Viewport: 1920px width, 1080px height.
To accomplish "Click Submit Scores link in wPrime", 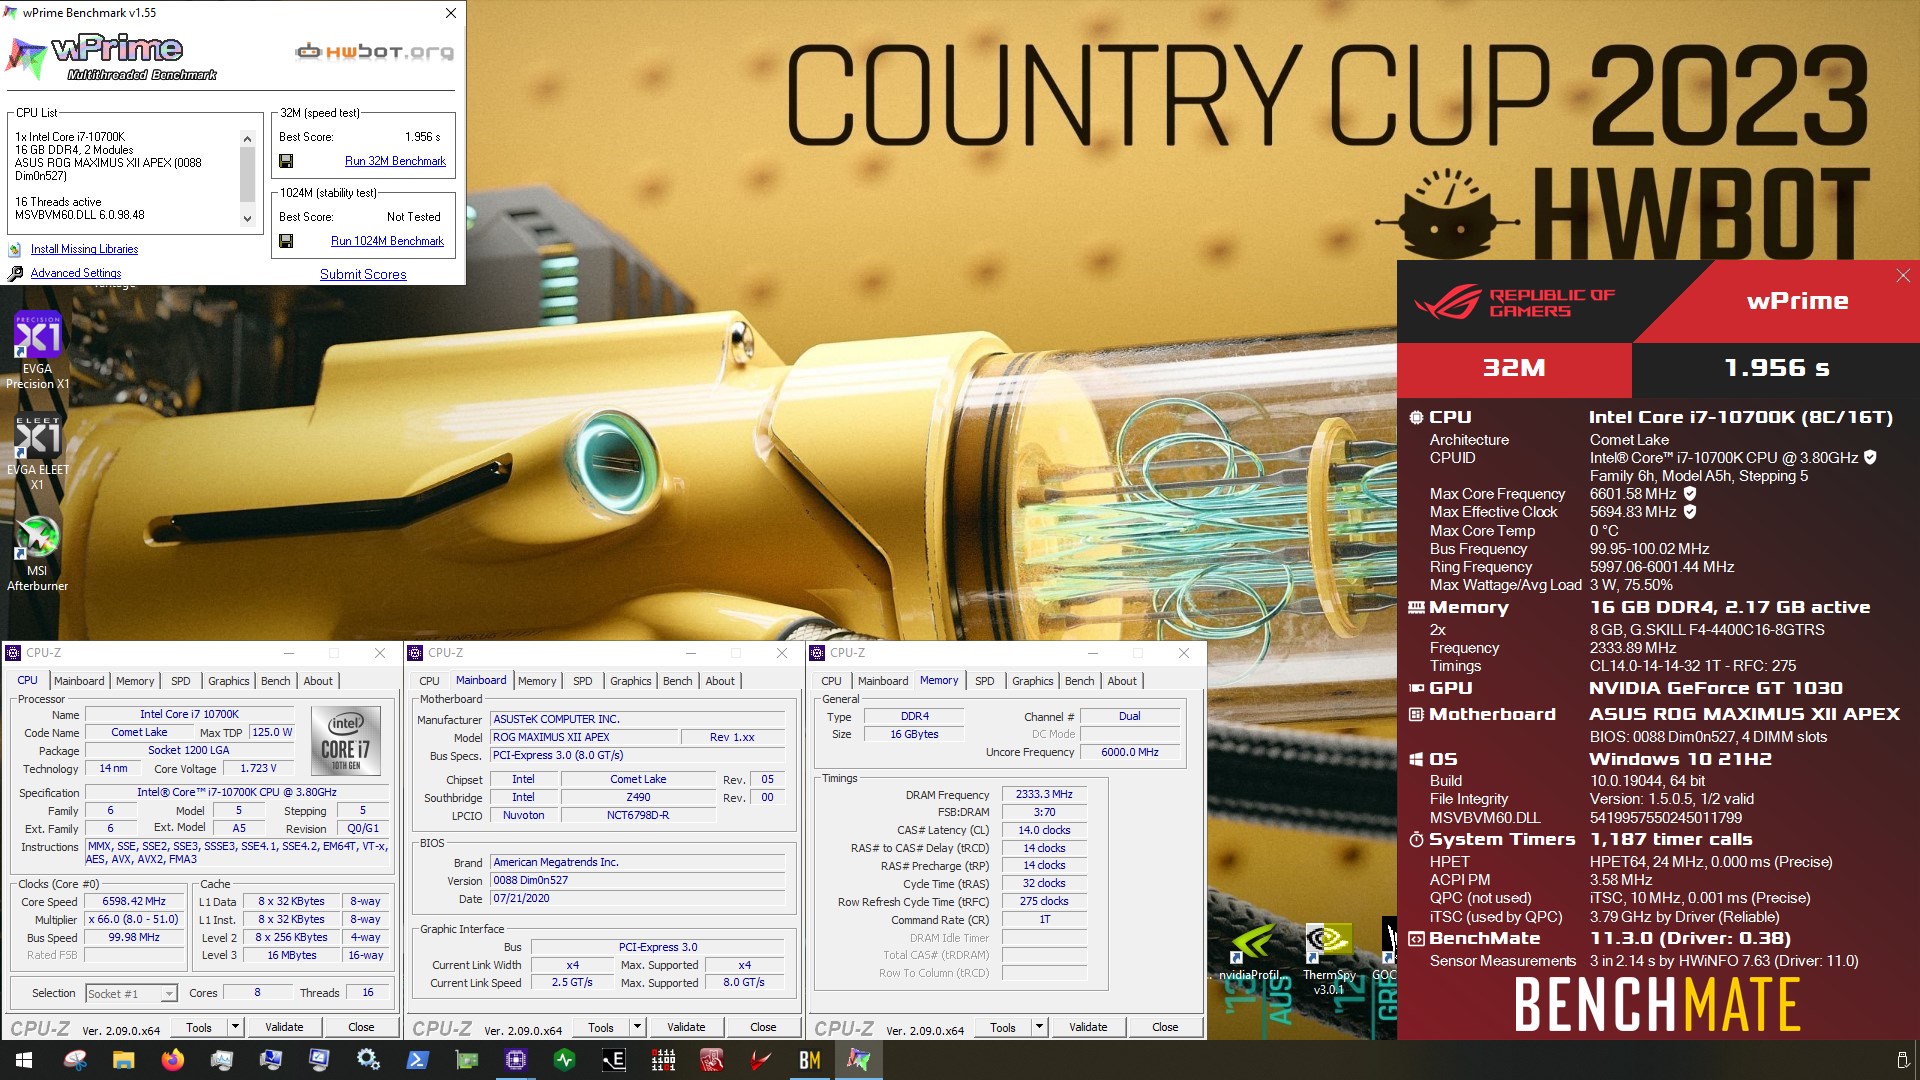I will click(363, 274).
